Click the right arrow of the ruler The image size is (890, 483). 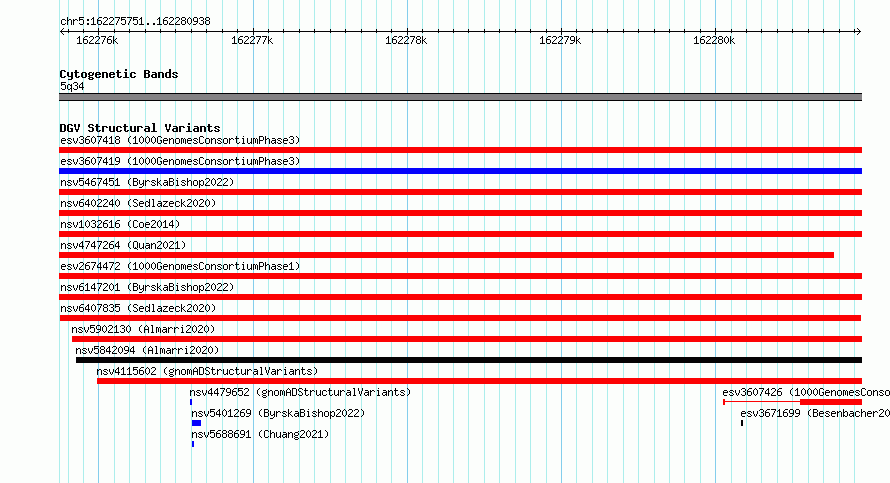click(x=858, y=31)
